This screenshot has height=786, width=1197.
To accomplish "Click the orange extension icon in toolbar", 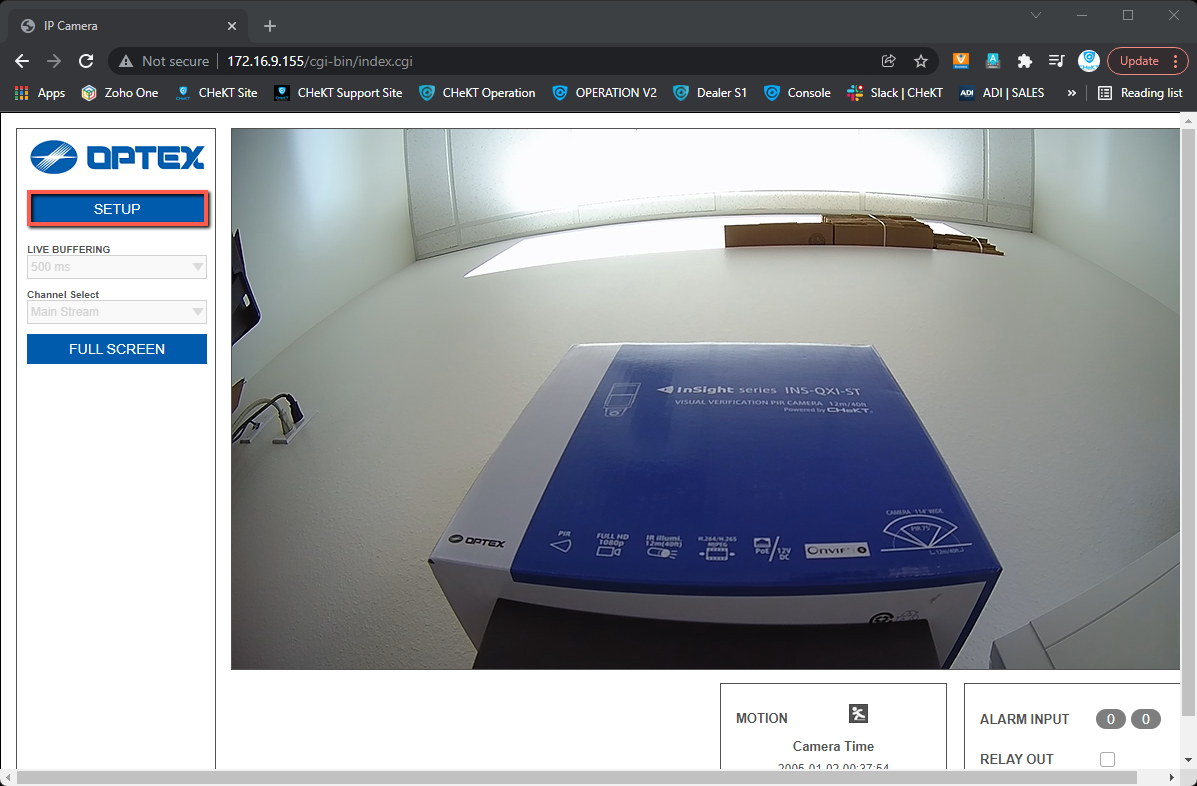I will tap(960, 60).
